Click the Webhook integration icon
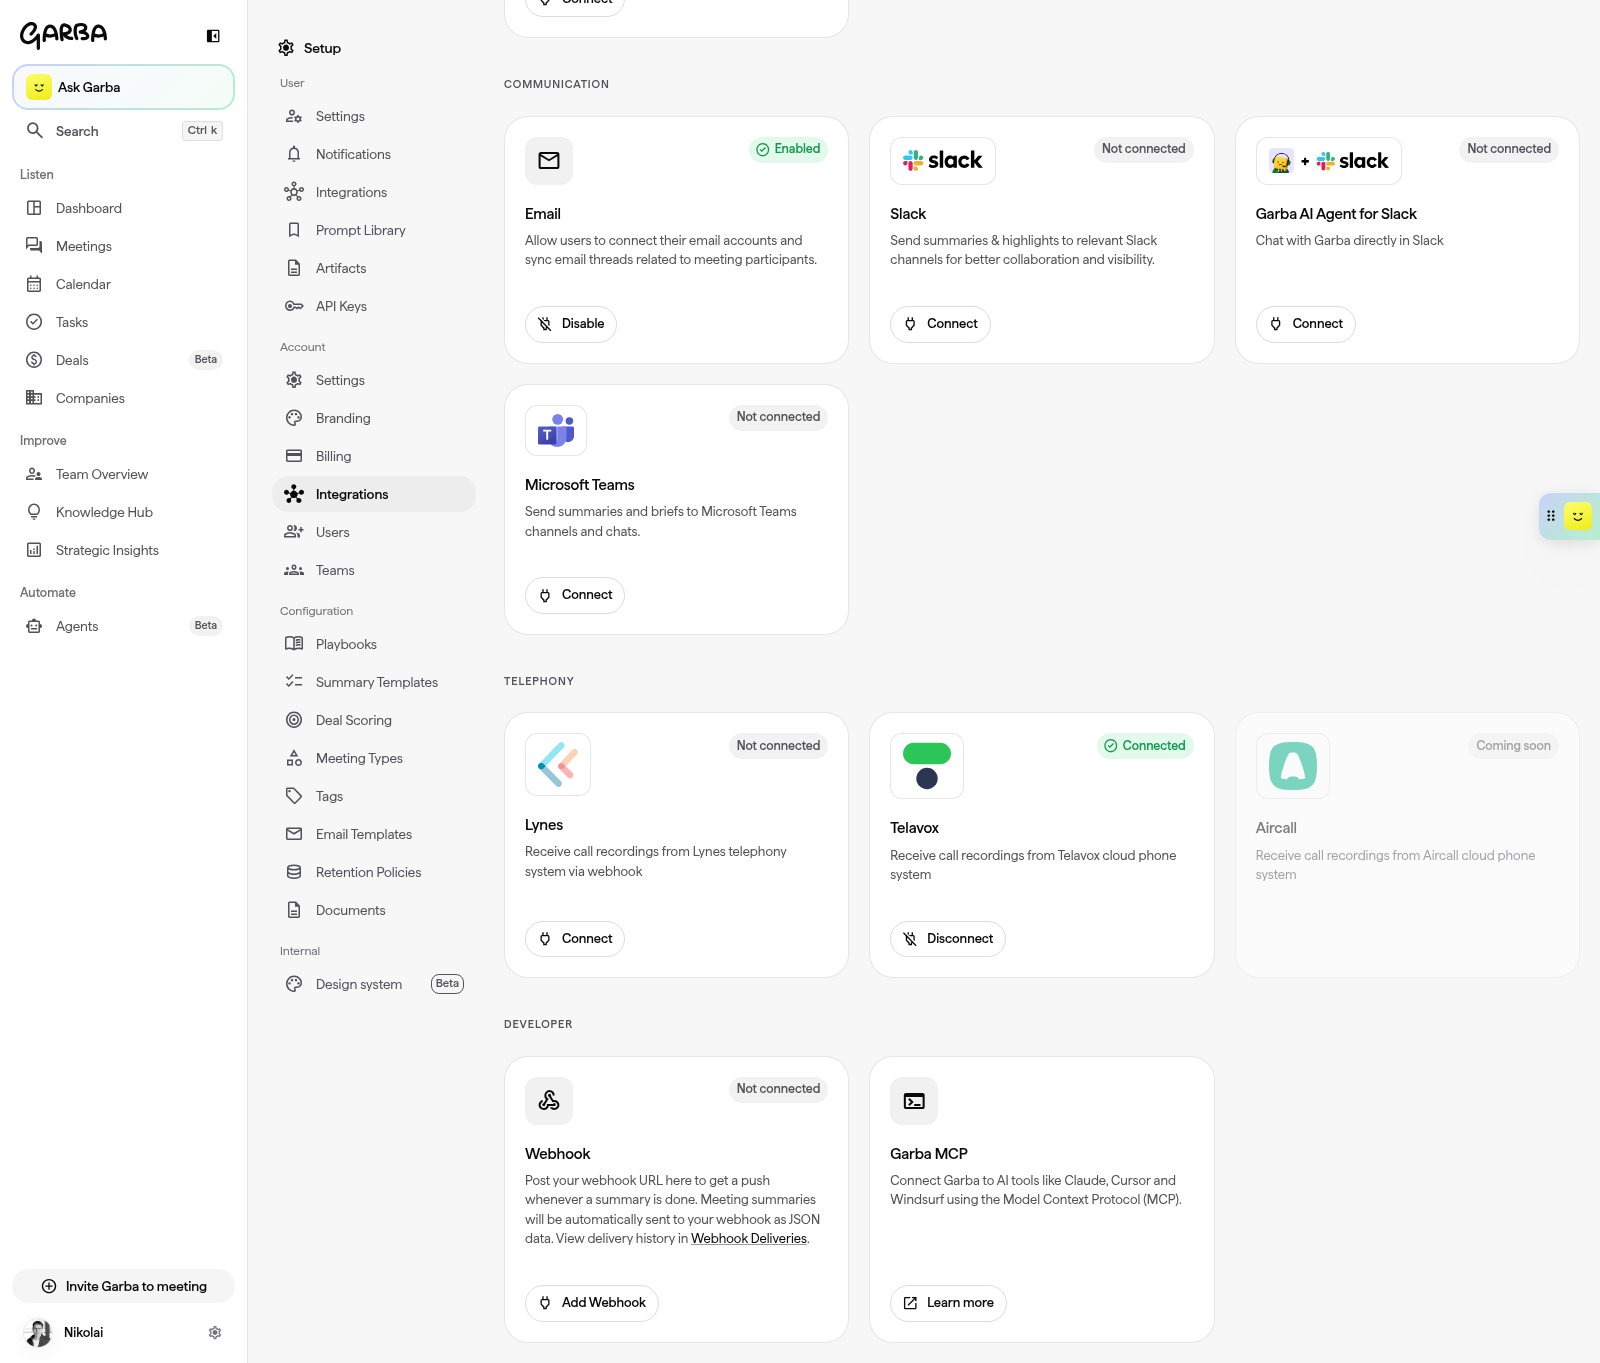Image resolution: width=1600 pixels, height=1363 pixels. 549,1101
